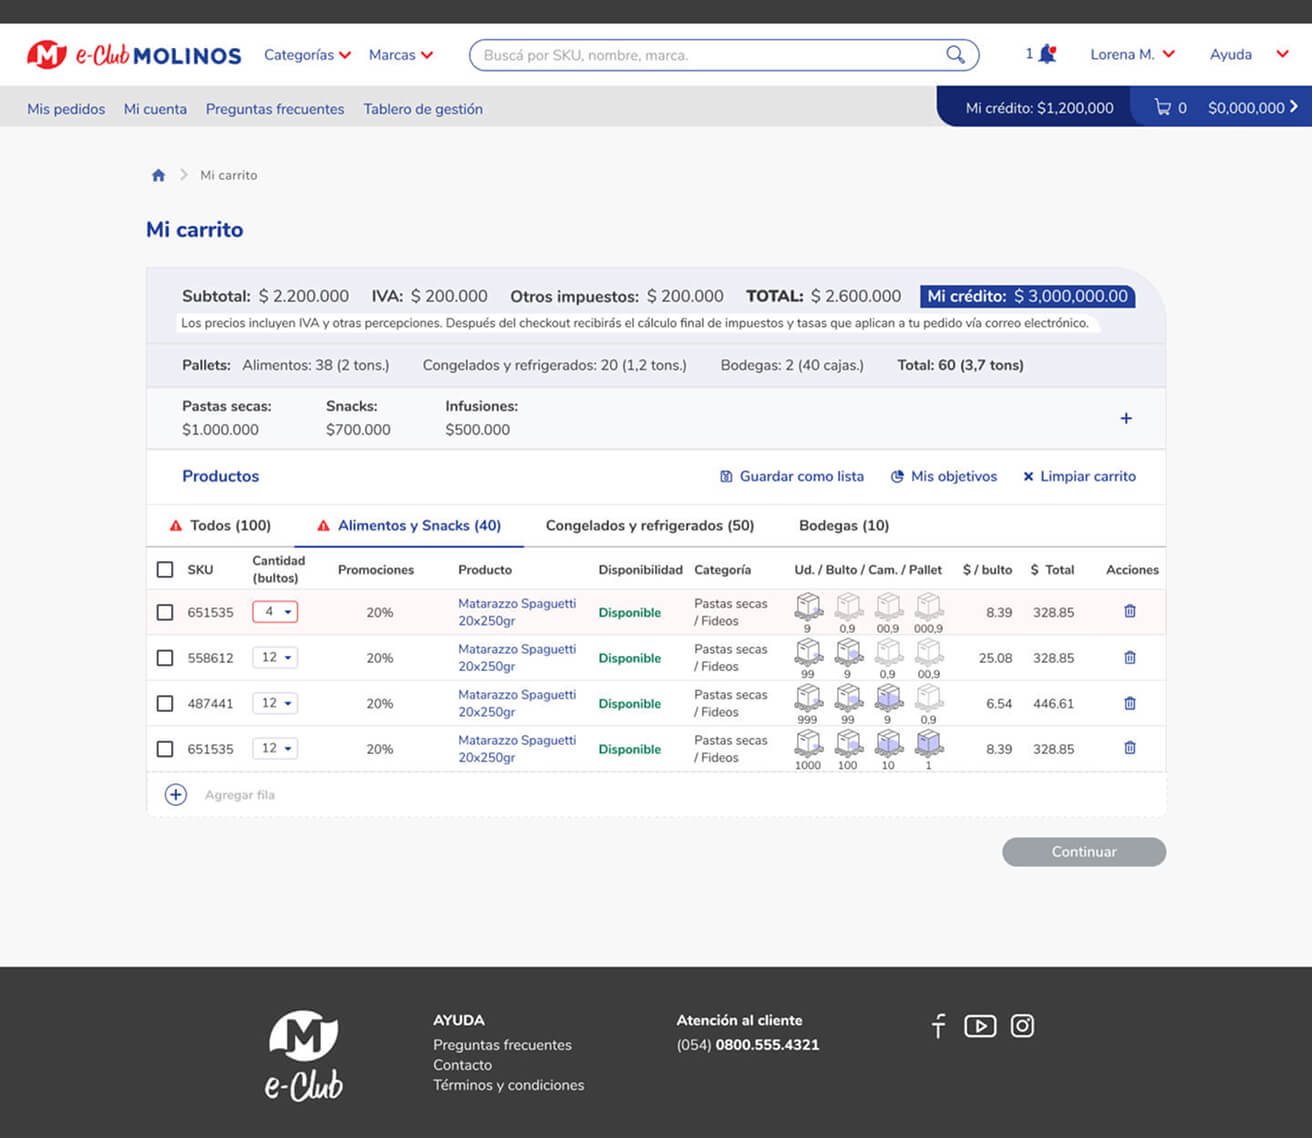Image resolution: width=1313 pixels, height=1139 pixels.
Task: Click the unit box icon in SKU 558612 row
Action: pos(808,652)
